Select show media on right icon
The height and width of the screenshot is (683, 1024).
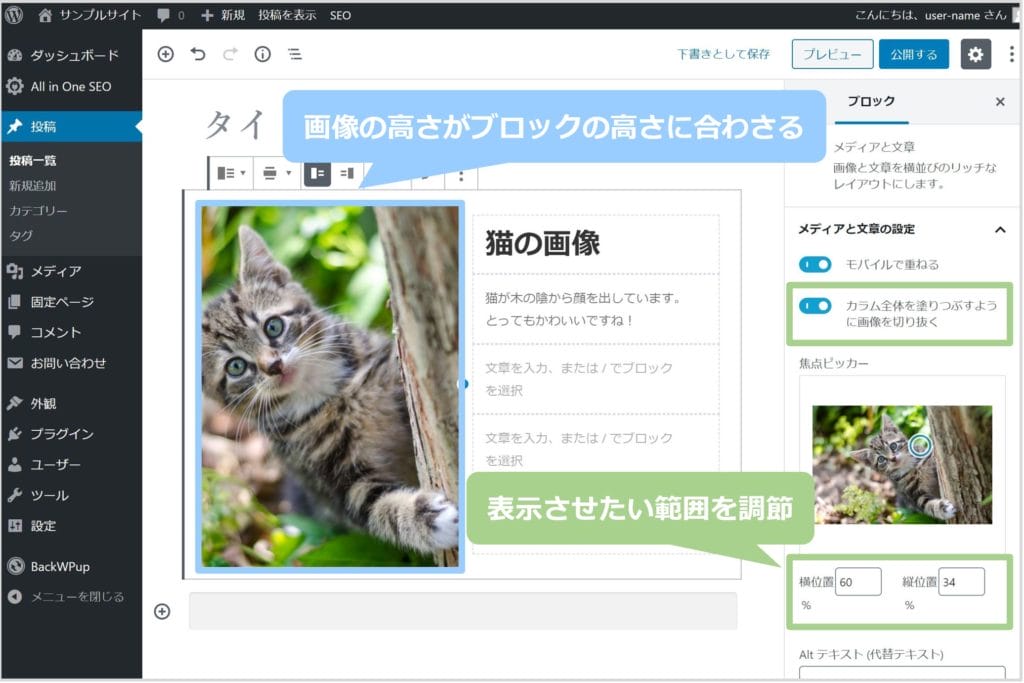click(x=347, y=173)
